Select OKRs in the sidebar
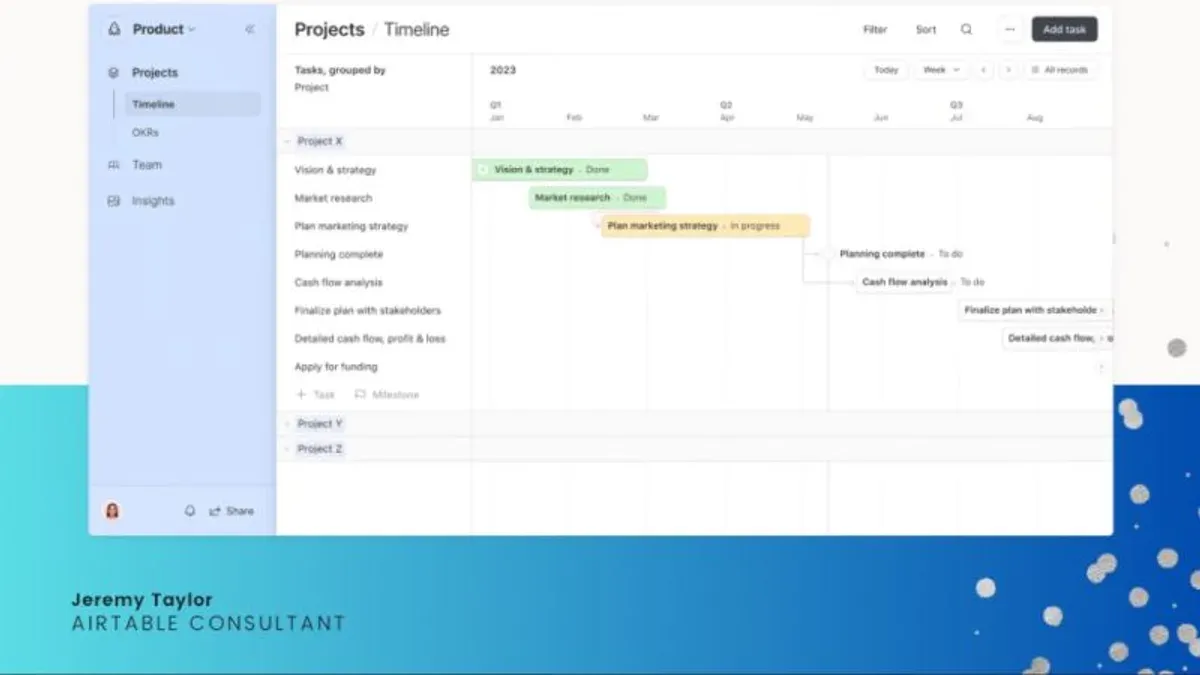 coord(145,132)
